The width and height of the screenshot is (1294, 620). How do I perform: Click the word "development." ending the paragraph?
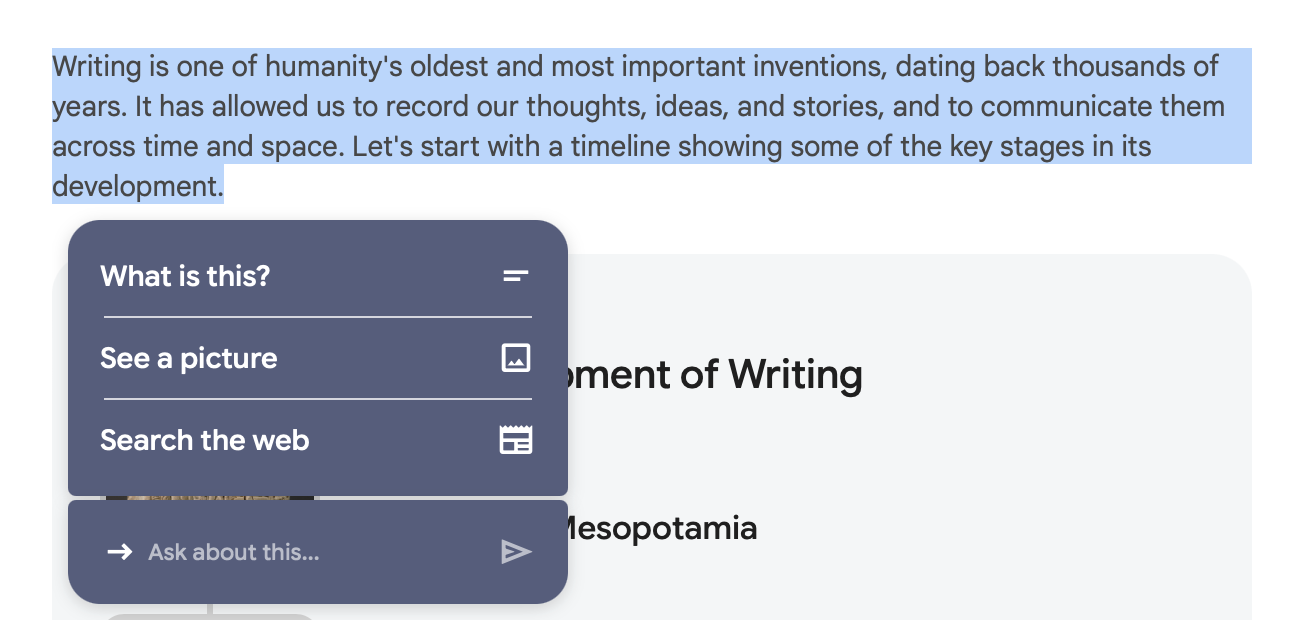(138, 187)
